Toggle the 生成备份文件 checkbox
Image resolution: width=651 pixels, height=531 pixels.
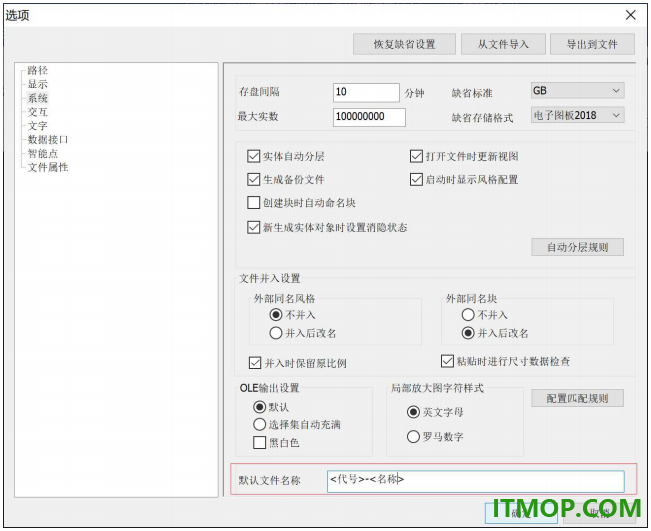click(253, 180)
